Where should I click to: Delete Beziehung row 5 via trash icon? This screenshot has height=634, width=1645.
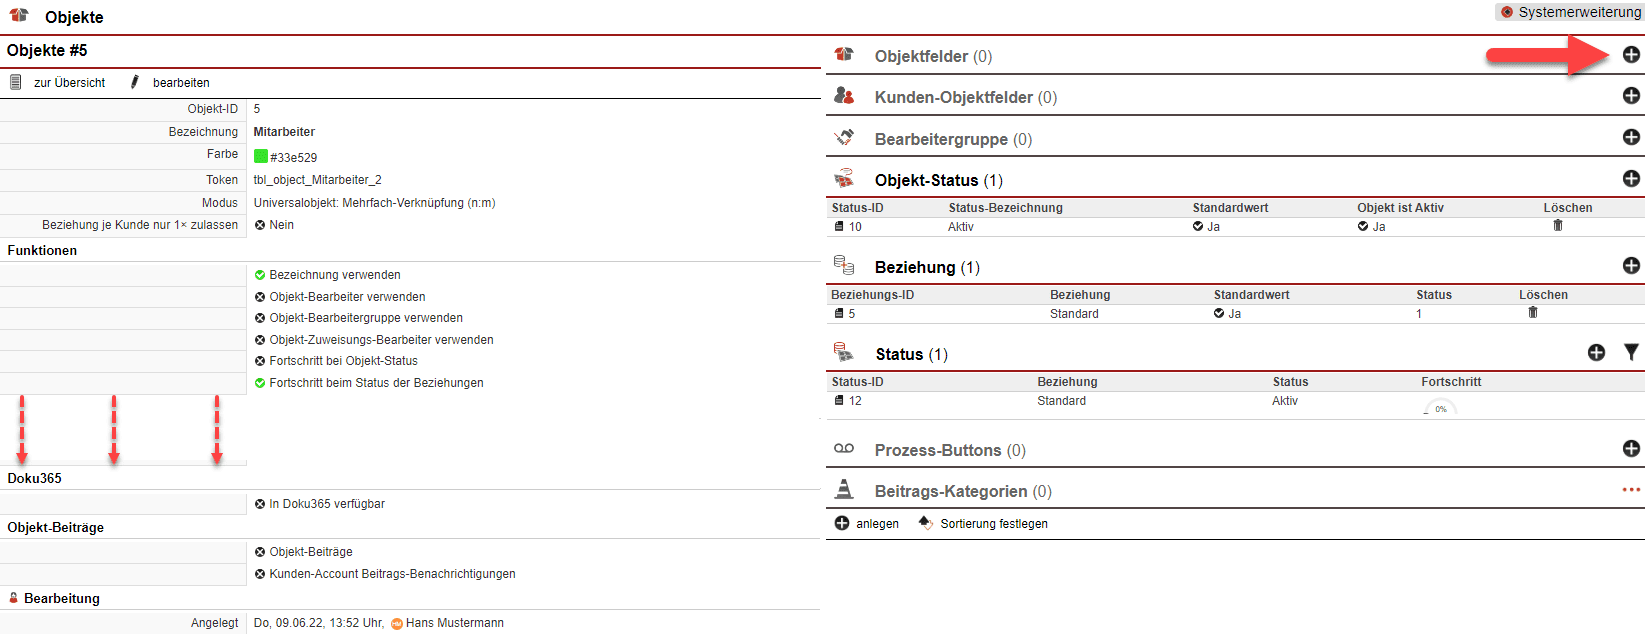point(1532,313)
